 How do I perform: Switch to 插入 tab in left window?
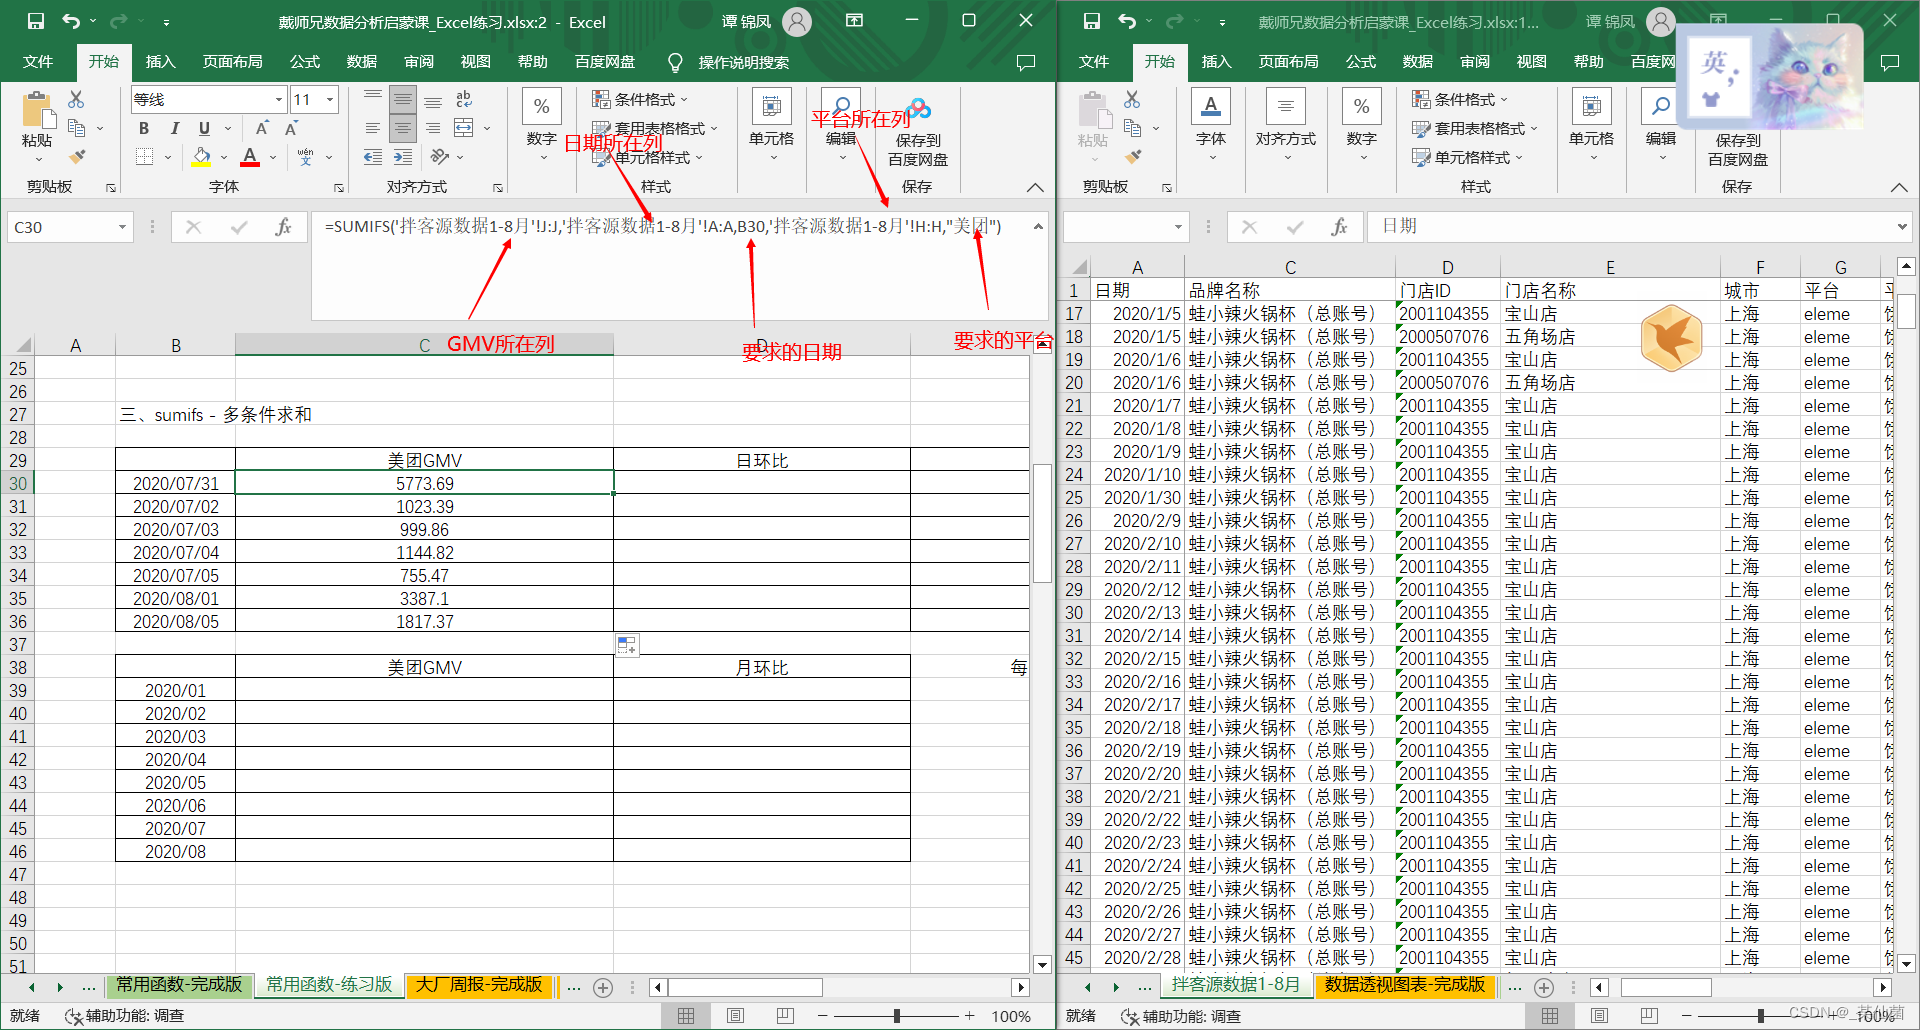(x=160, y=62)
